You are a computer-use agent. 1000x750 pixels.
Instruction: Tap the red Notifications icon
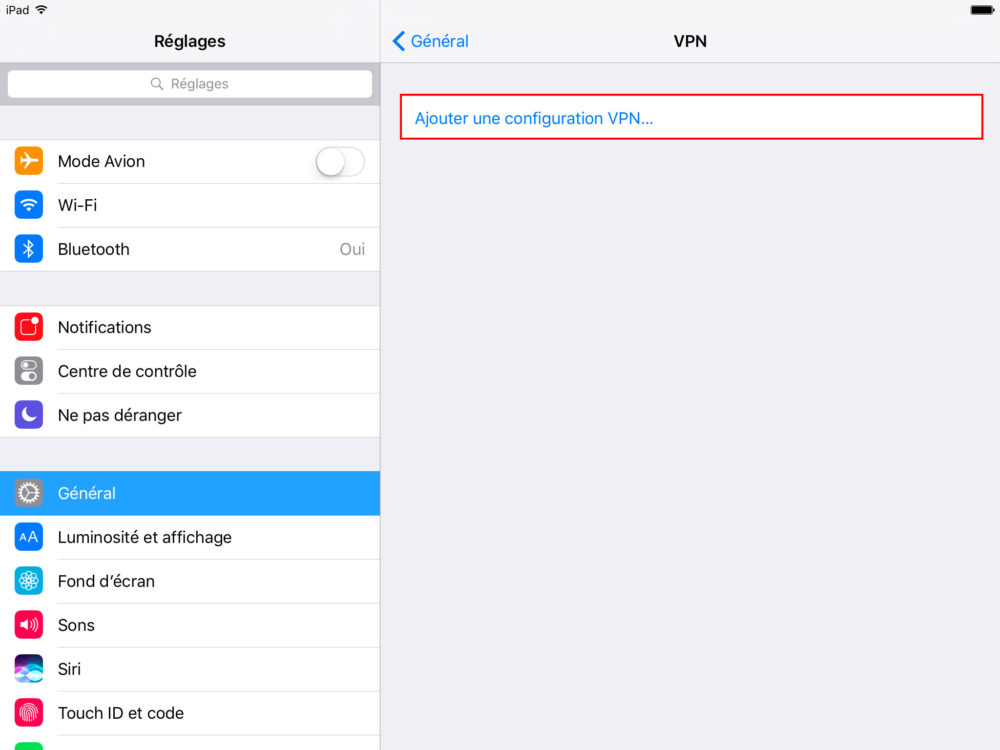[29, 327]
